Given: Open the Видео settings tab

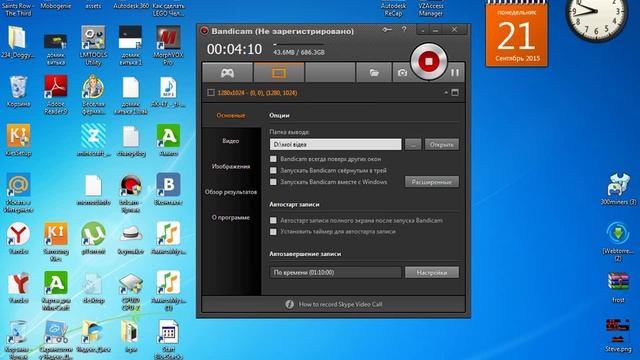Looking at the screenshot, I should [231, 141].
